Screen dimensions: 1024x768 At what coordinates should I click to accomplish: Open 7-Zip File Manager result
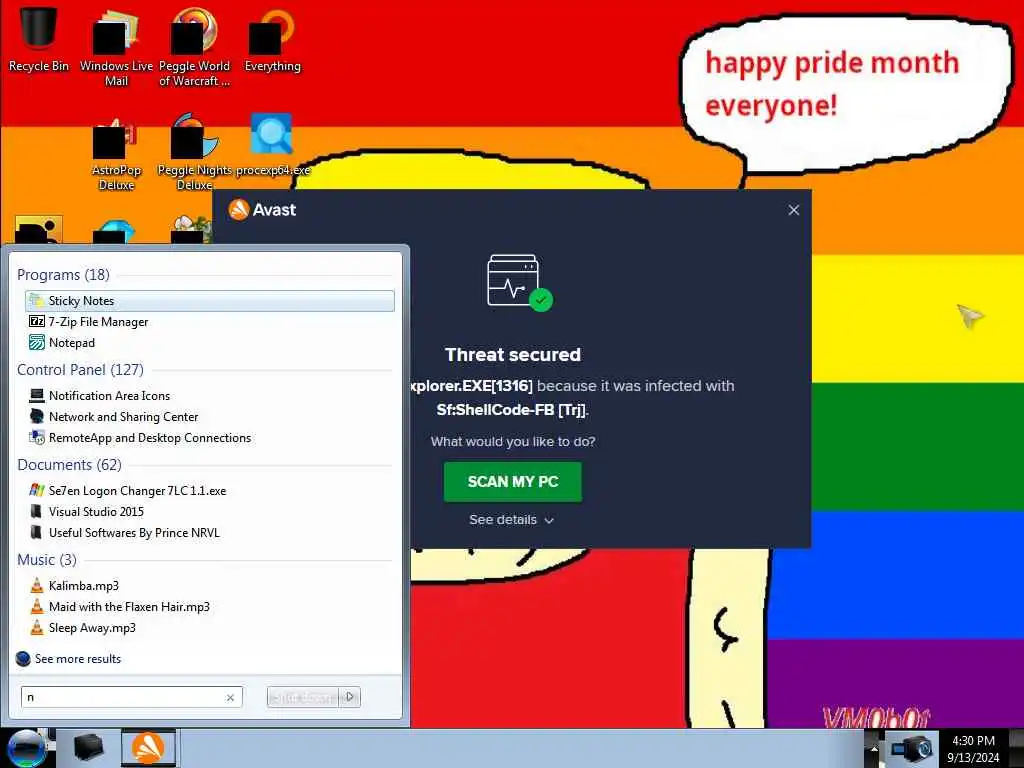tap(210, 322)
